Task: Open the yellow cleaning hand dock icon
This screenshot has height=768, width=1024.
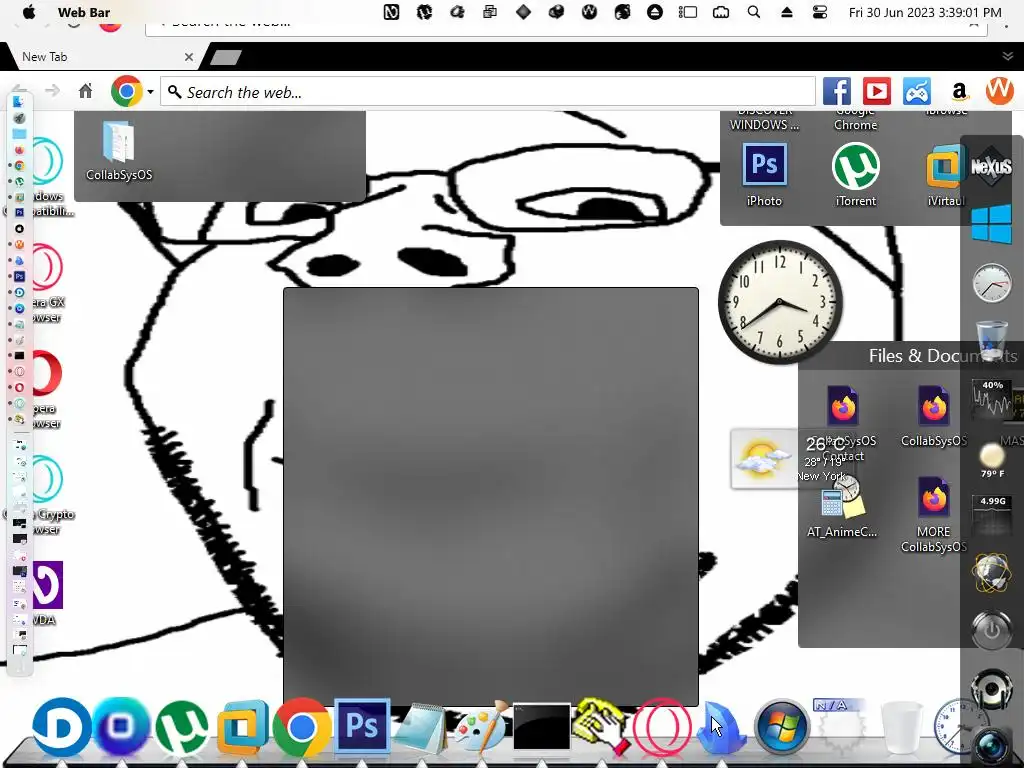Action: pyautogui.click(x=601, y=725)
